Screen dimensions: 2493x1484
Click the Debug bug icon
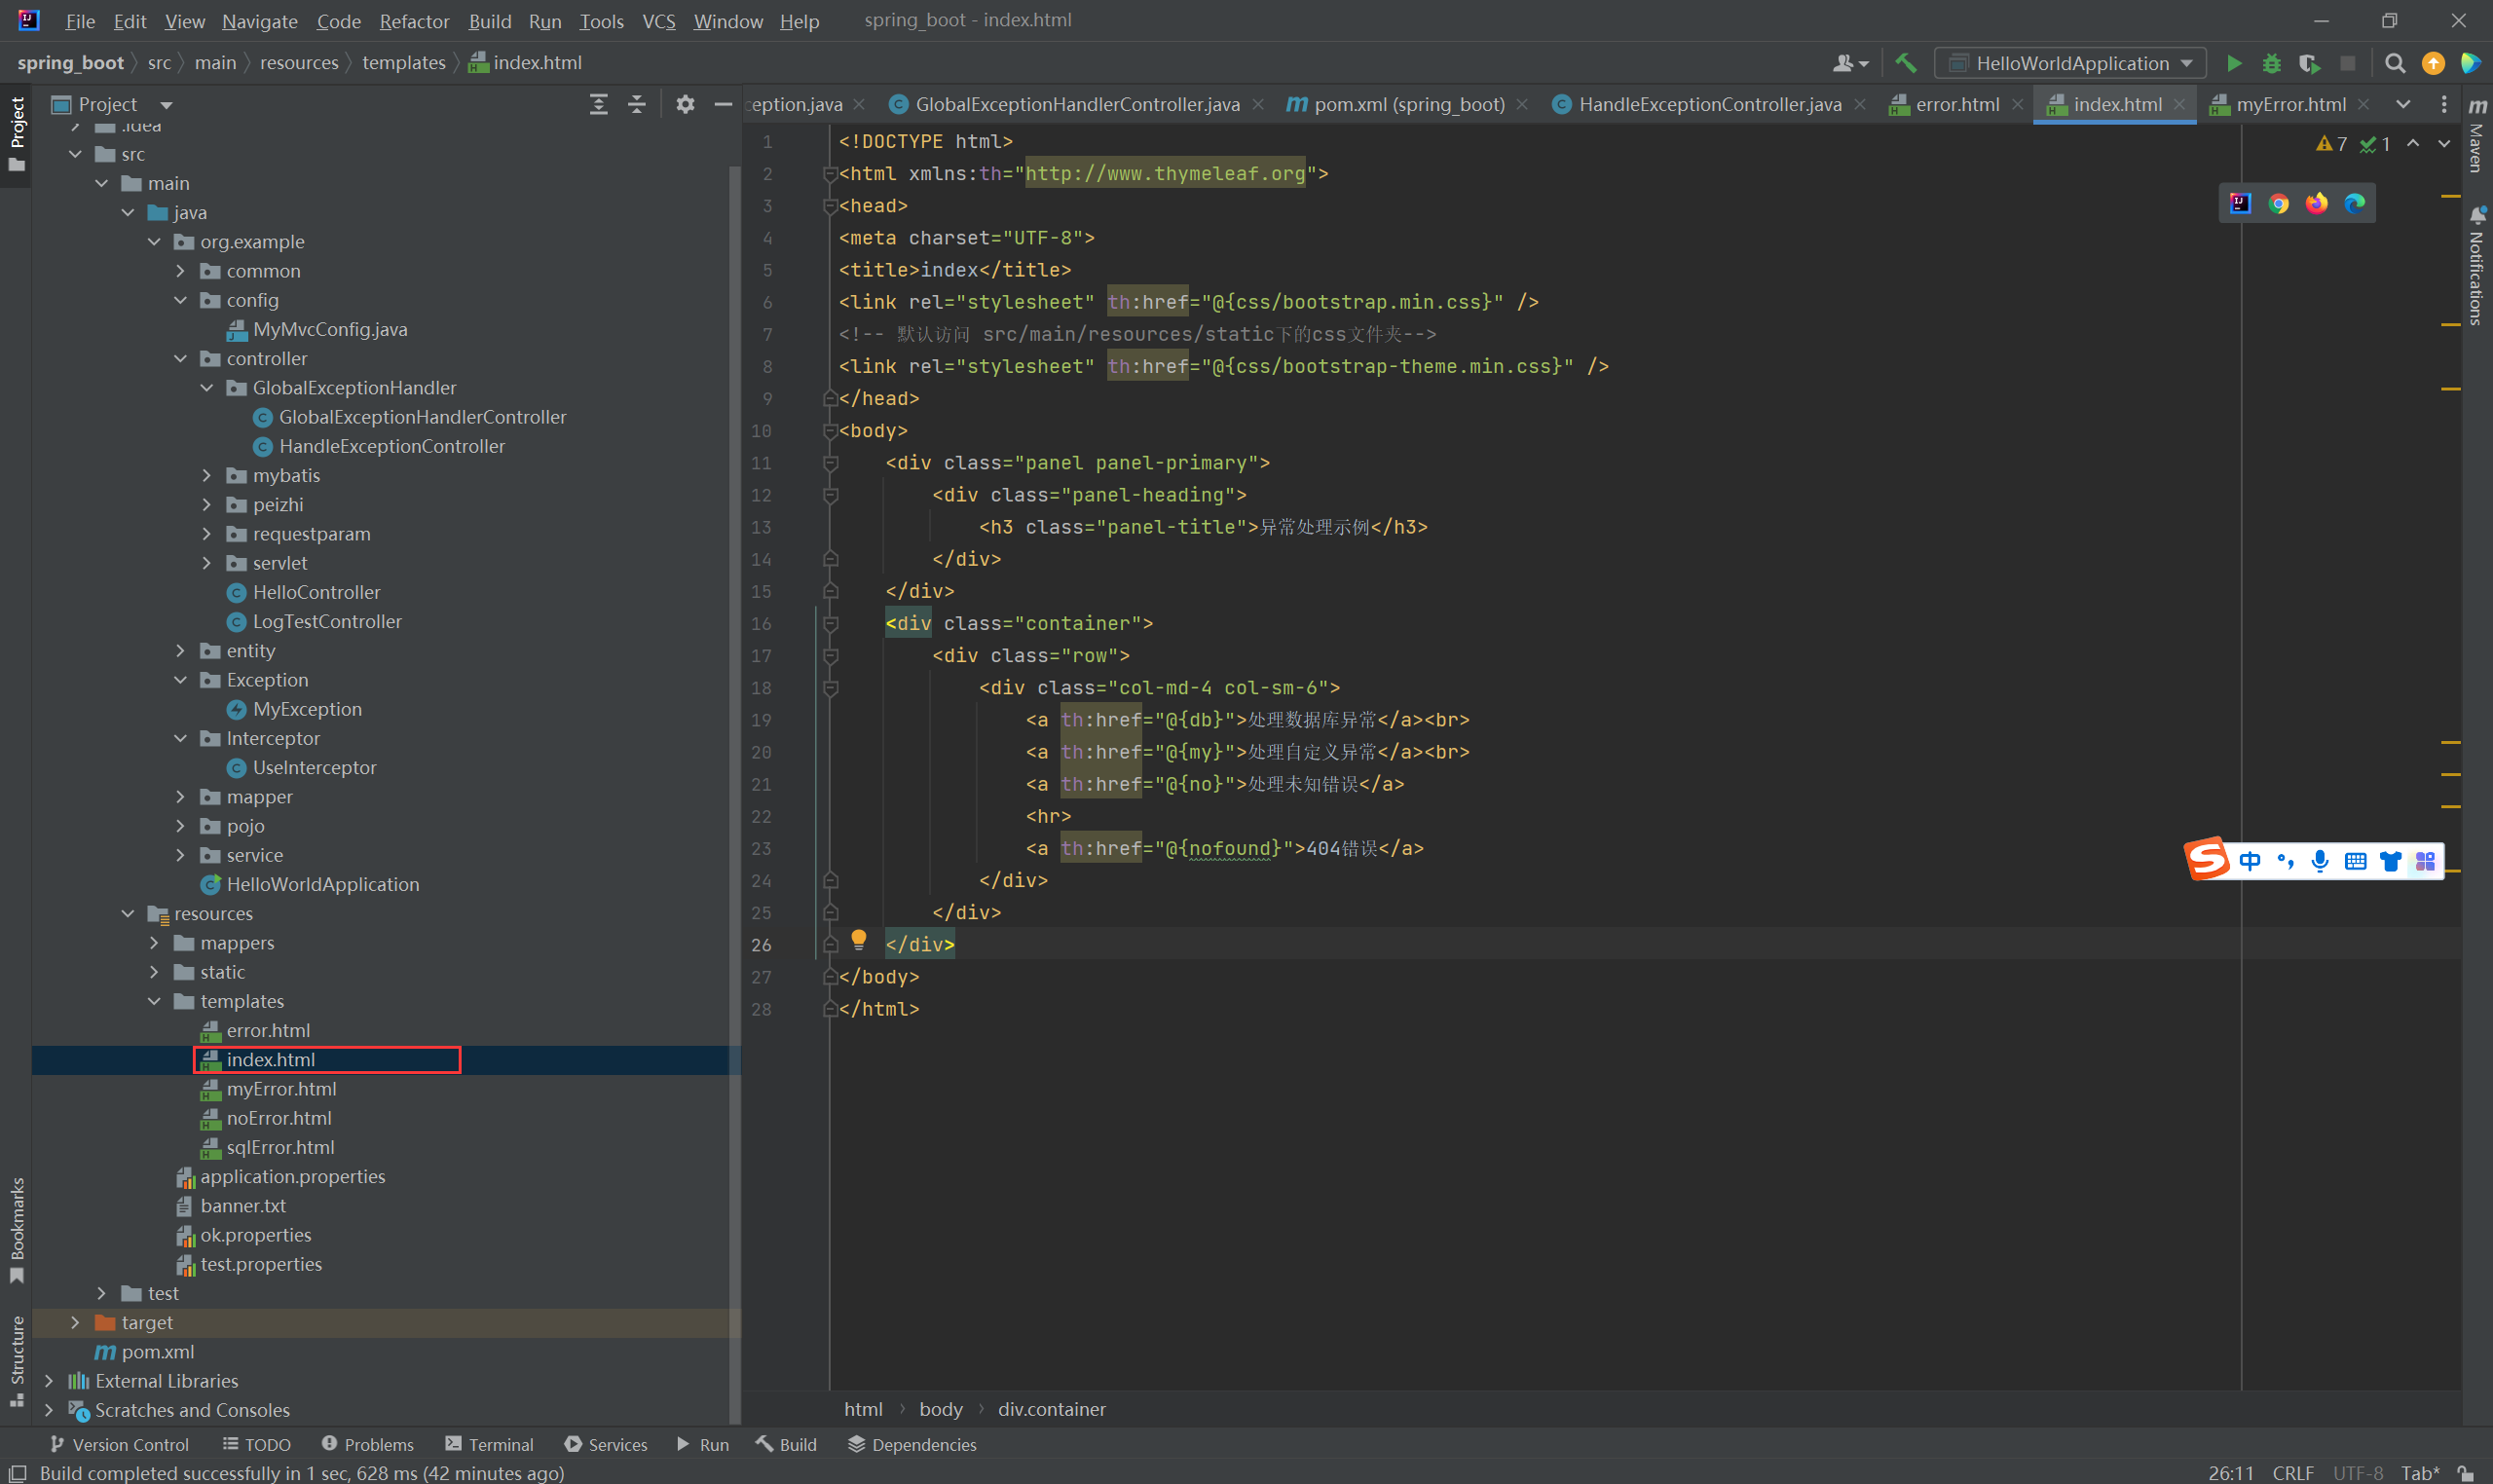click(2271, 63)
